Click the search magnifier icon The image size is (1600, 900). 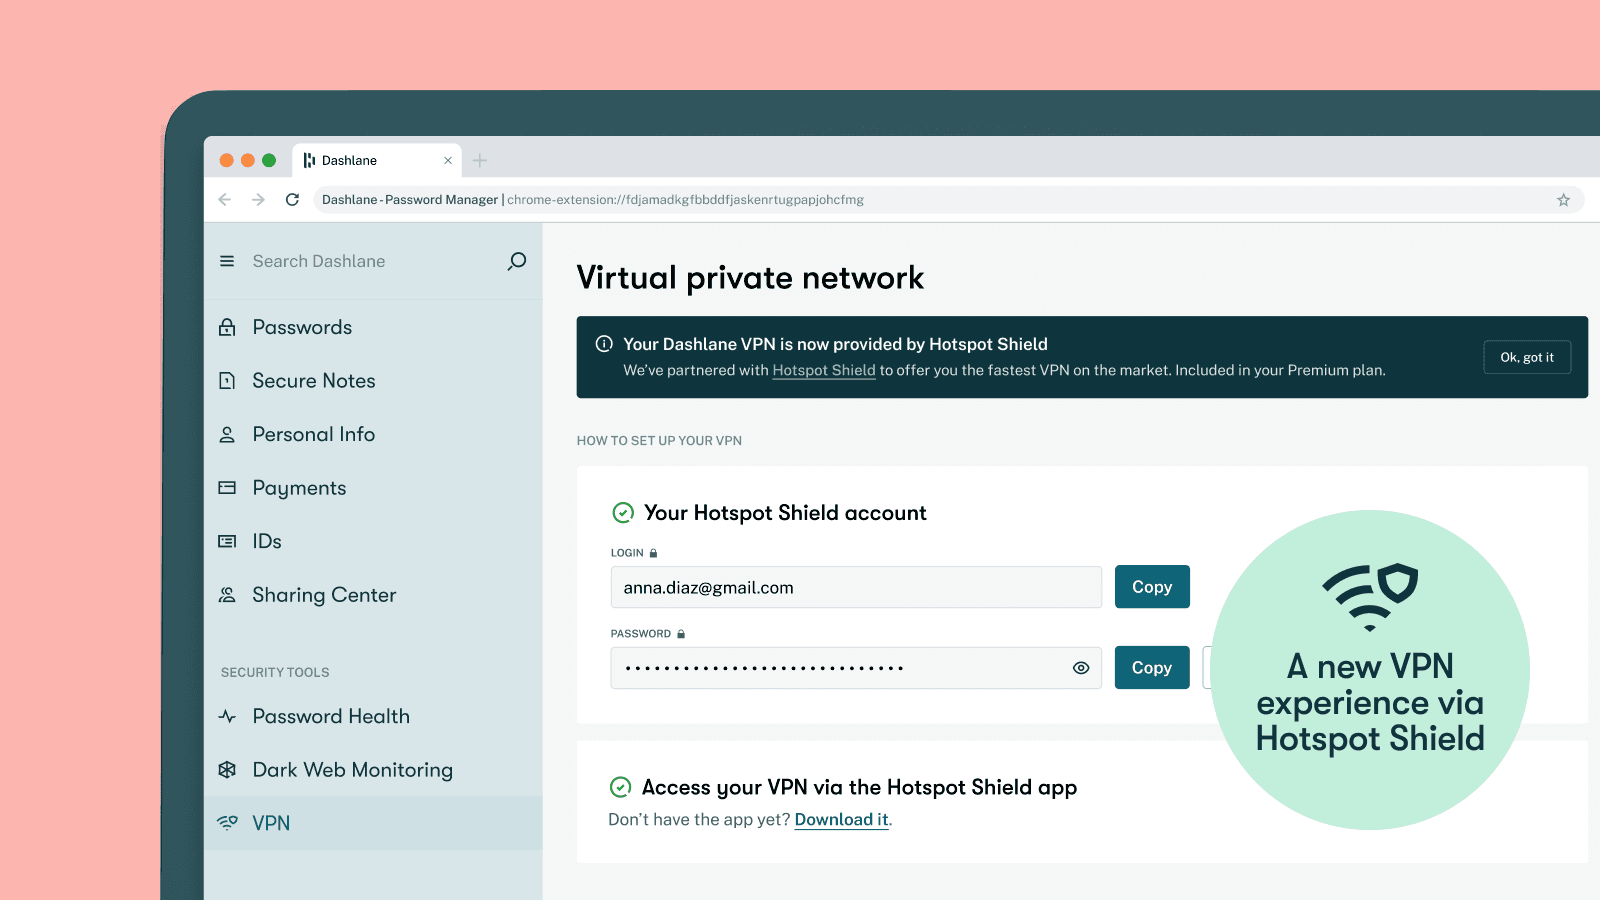[x=516, y=261]
